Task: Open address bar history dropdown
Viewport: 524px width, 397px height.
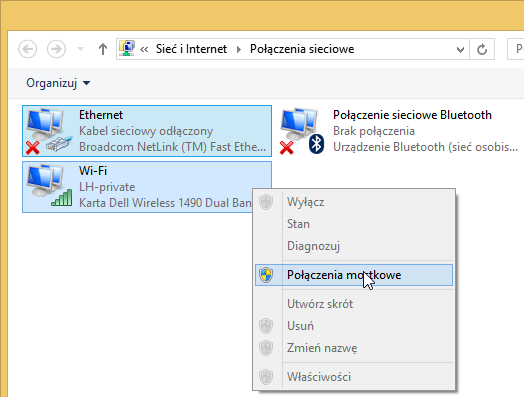Action: pyautogui.click(x=460, y=49)
